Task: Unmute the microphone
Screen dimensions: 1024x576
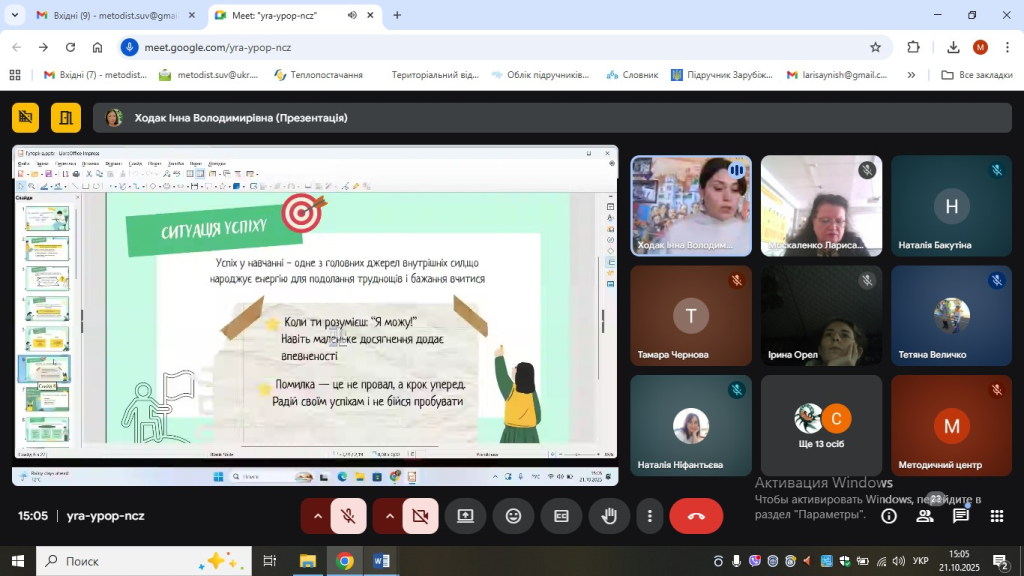Action: pos(349,516)
